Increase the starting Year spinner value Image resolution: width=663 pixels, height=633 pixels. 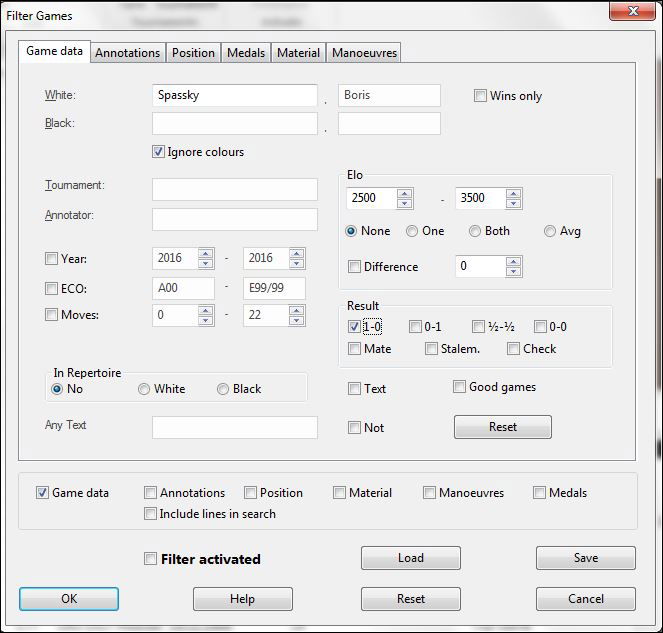(205, 253)
